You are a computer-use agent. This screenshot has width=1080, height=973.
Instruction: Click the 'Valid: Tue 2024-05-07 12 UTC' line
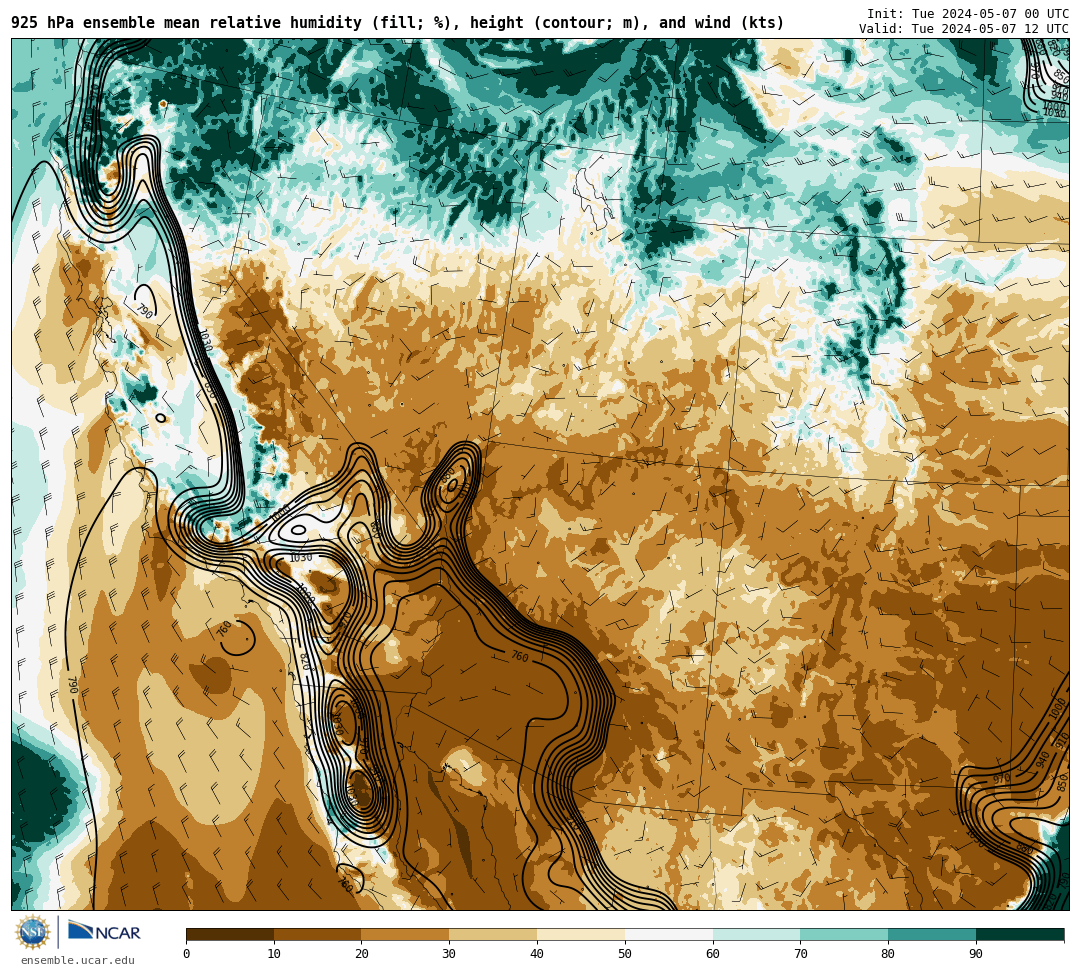pos(964,28)
